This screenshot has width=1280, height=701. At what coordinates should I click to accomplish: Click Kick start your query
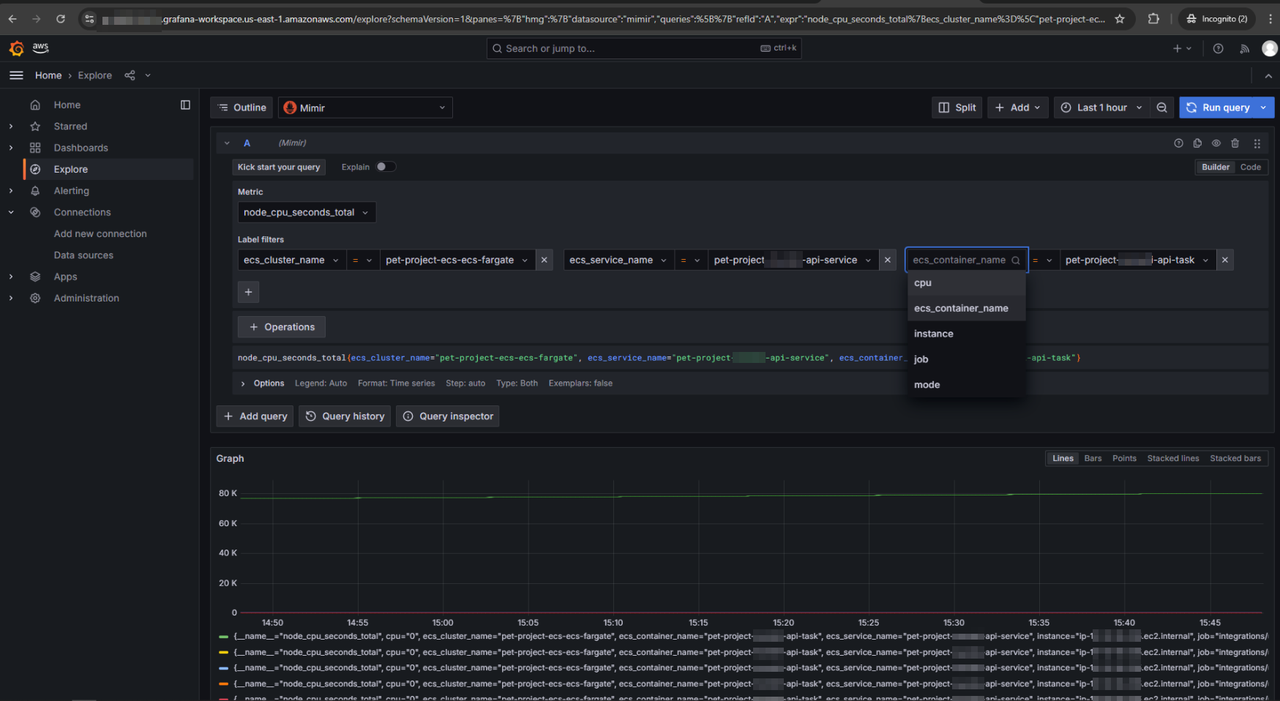(x=279, y=167)
